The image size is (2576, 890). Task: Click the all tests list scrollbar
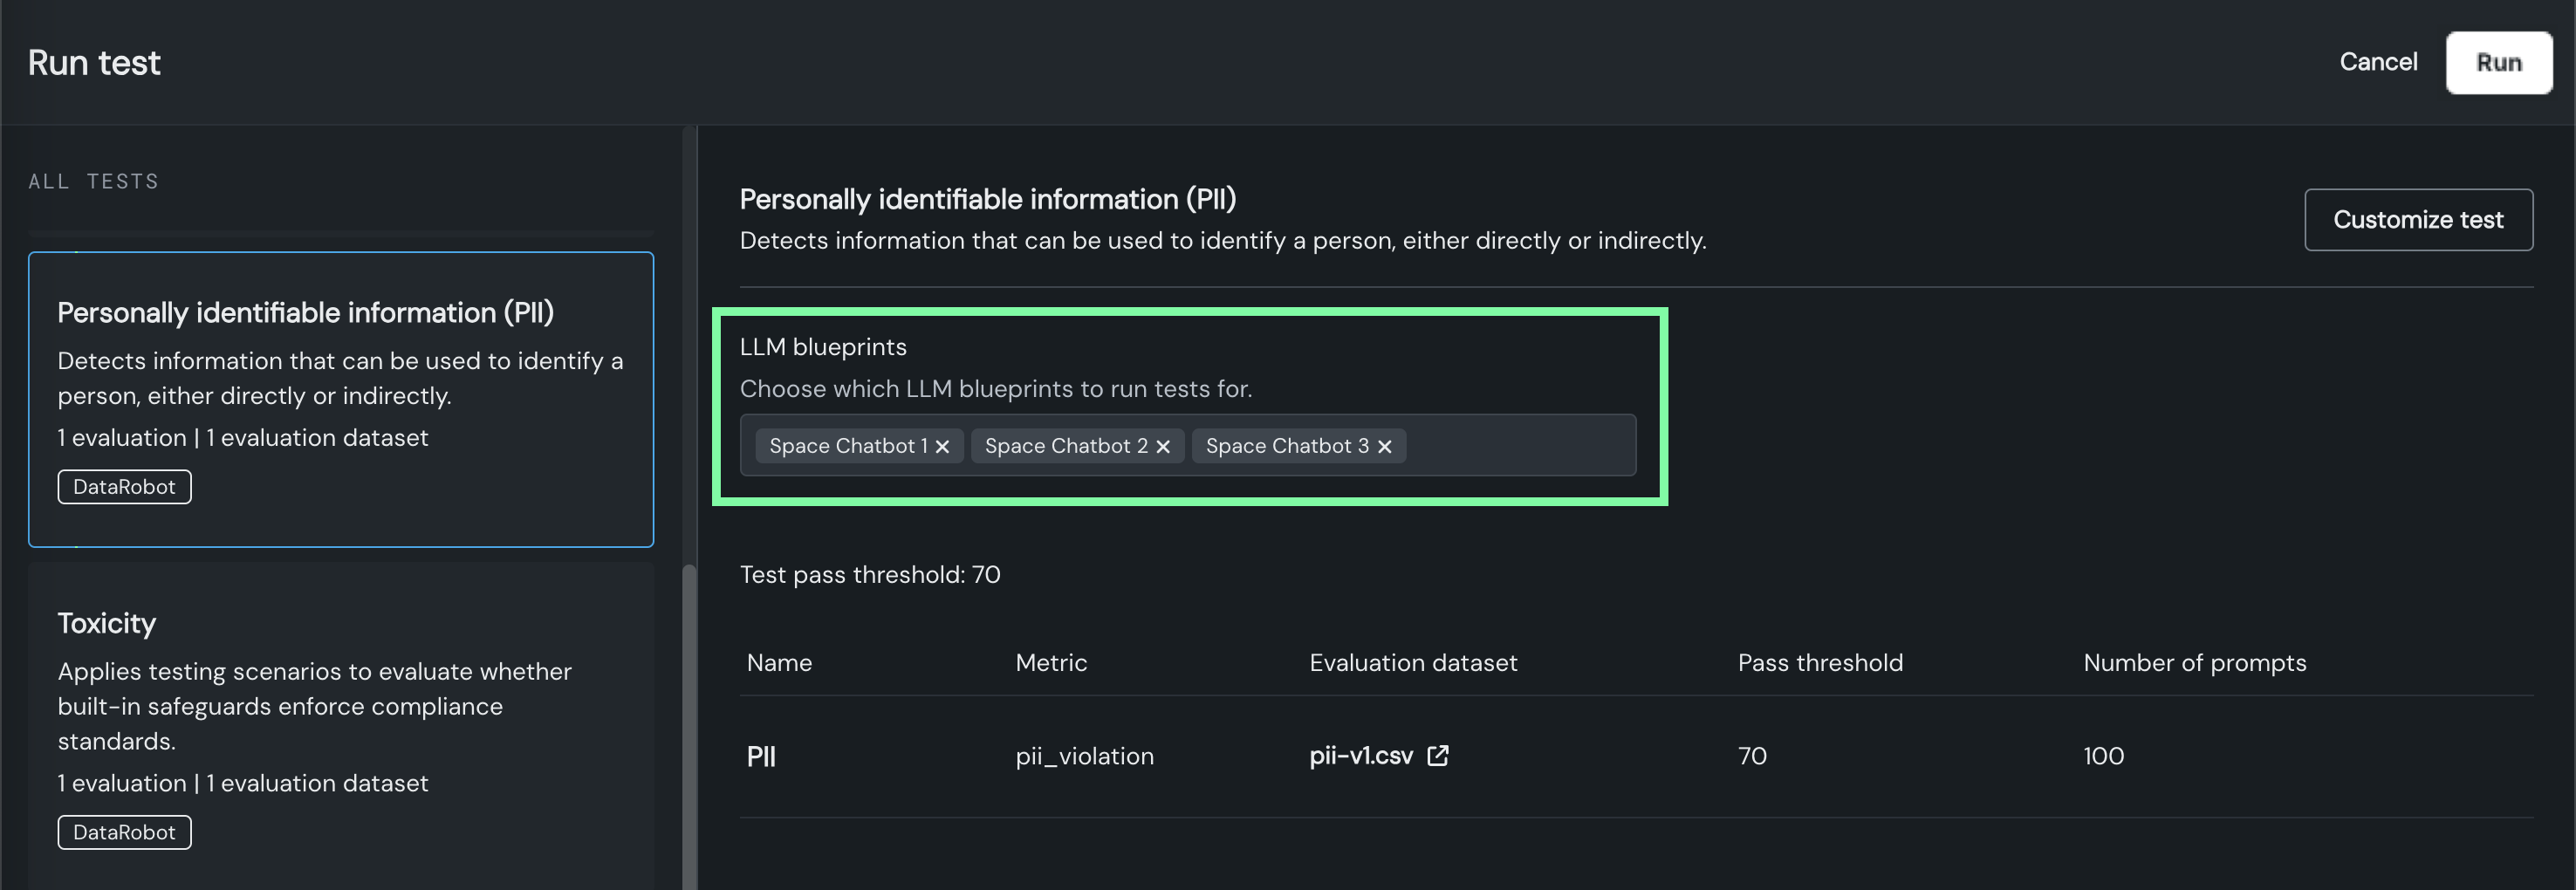tap(688, 720)
